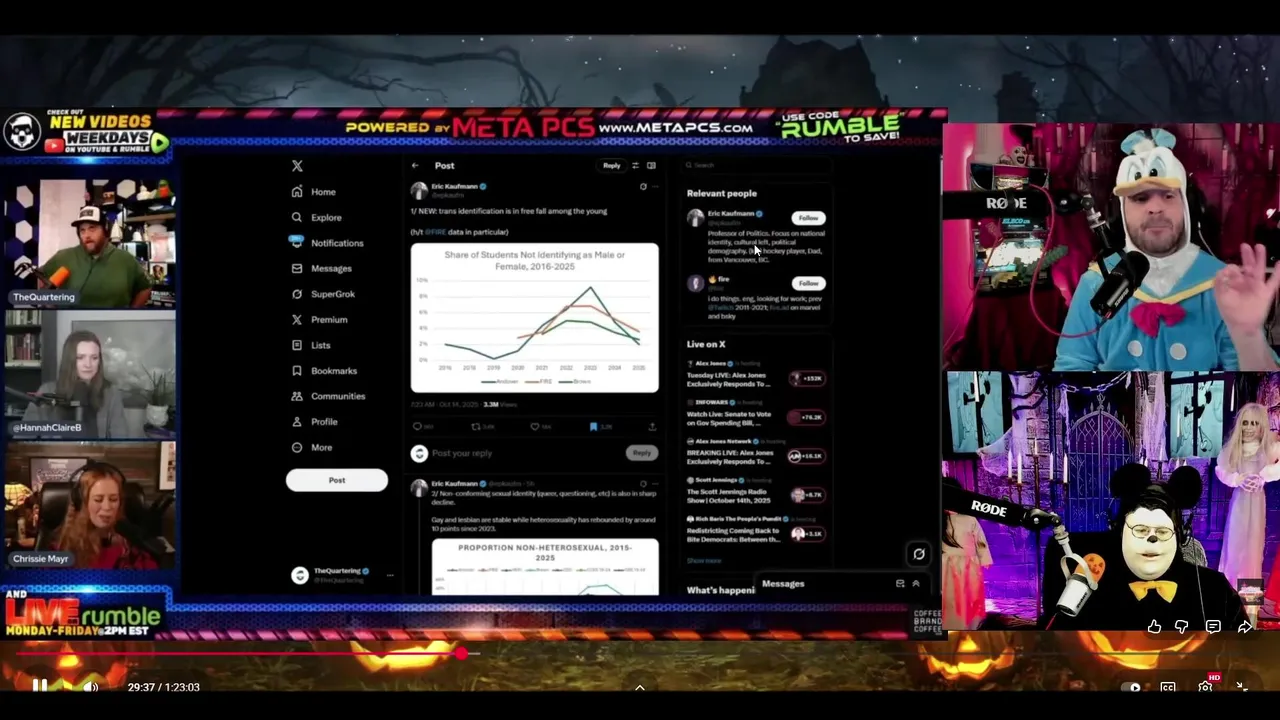Mute the video volume speaker

point(90,687)
